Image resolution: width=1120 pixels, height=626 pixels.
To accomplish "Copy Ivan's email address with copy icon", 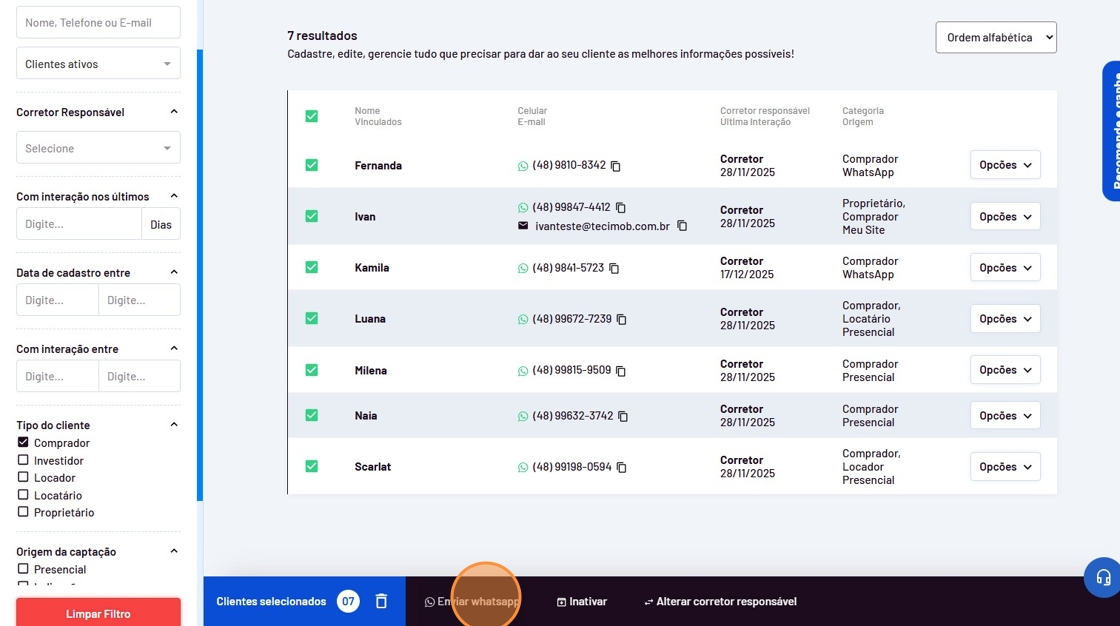I will (682, 226).
